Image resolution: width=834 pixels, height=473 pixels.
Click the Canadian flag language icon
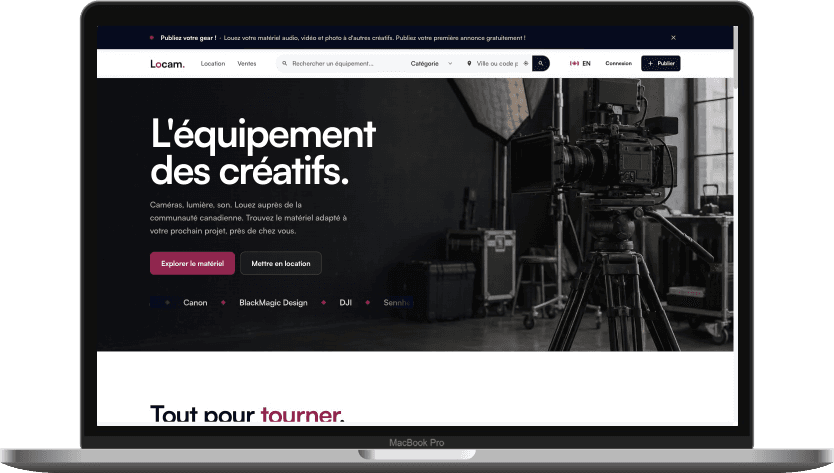coord(574,63)
